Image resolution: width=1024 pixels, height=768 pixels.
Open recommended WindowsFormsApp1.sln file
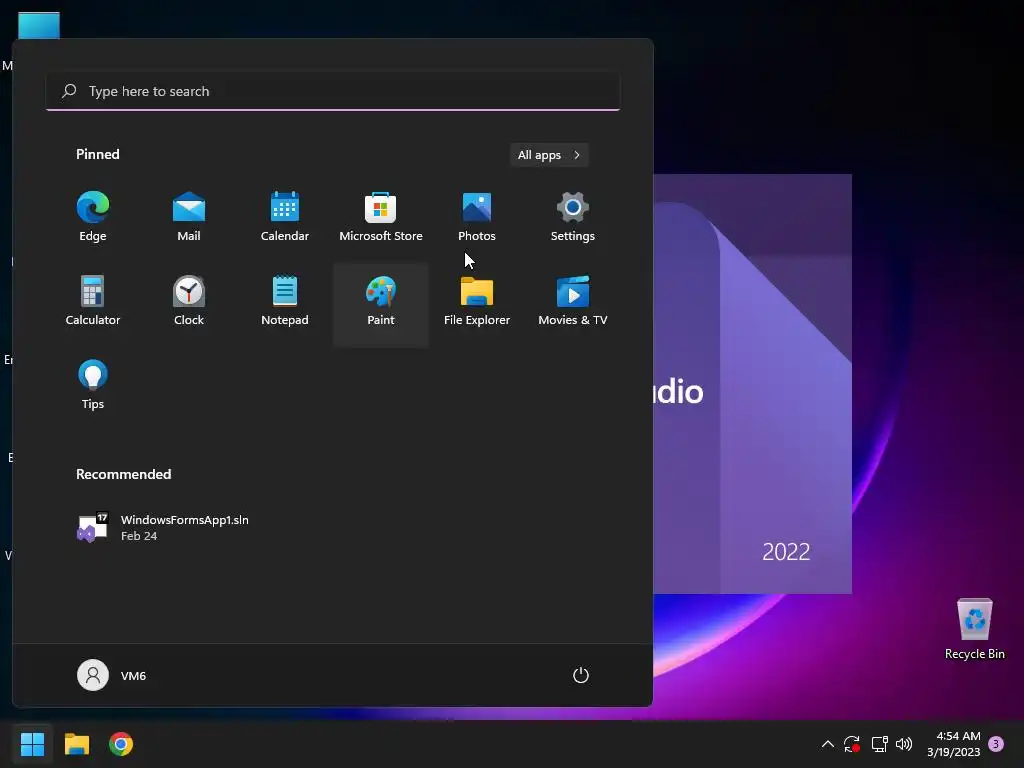coord(163,527)
